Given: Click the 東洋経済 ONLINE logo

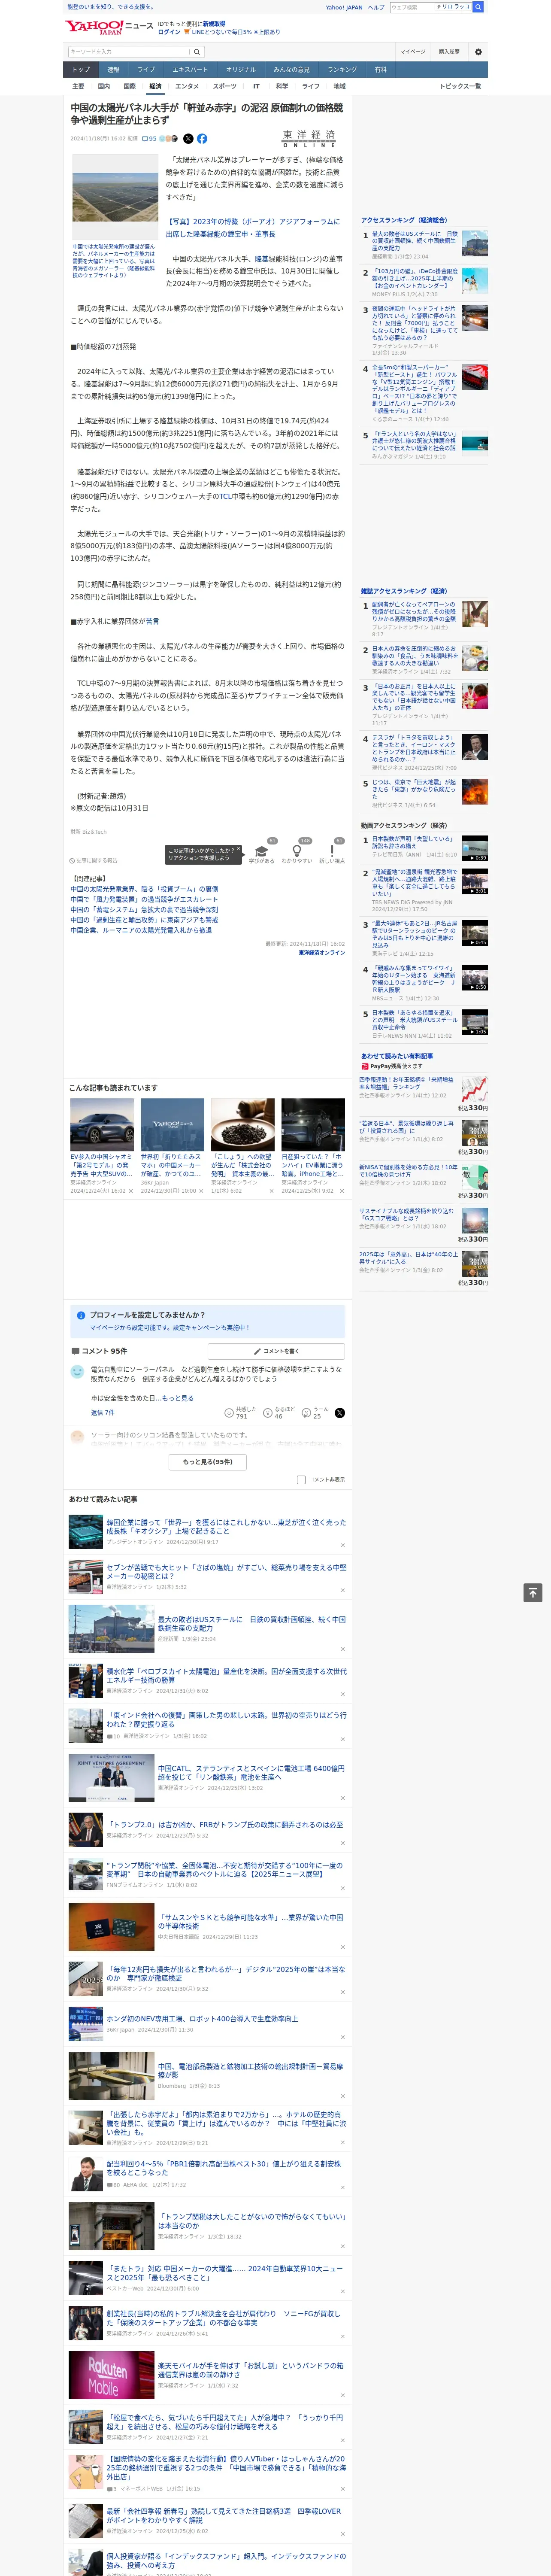Looking at the screenshot, I should [x=309, y=139].
